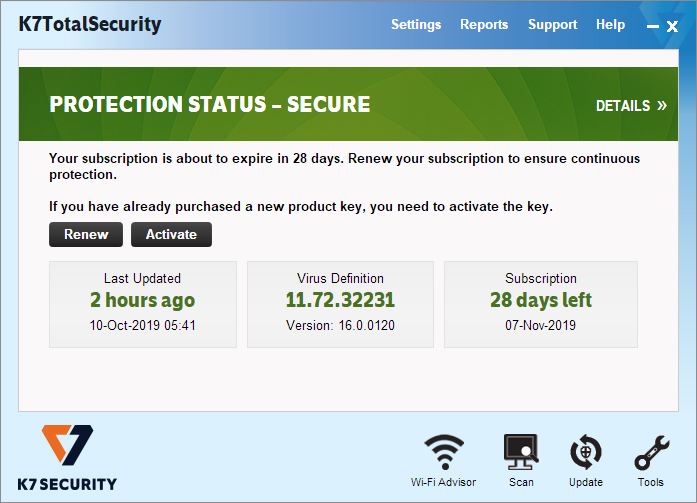Viewport: 697px width, 503px height.
Task: Open the Settings menu
Action: [x=416, y=25]
